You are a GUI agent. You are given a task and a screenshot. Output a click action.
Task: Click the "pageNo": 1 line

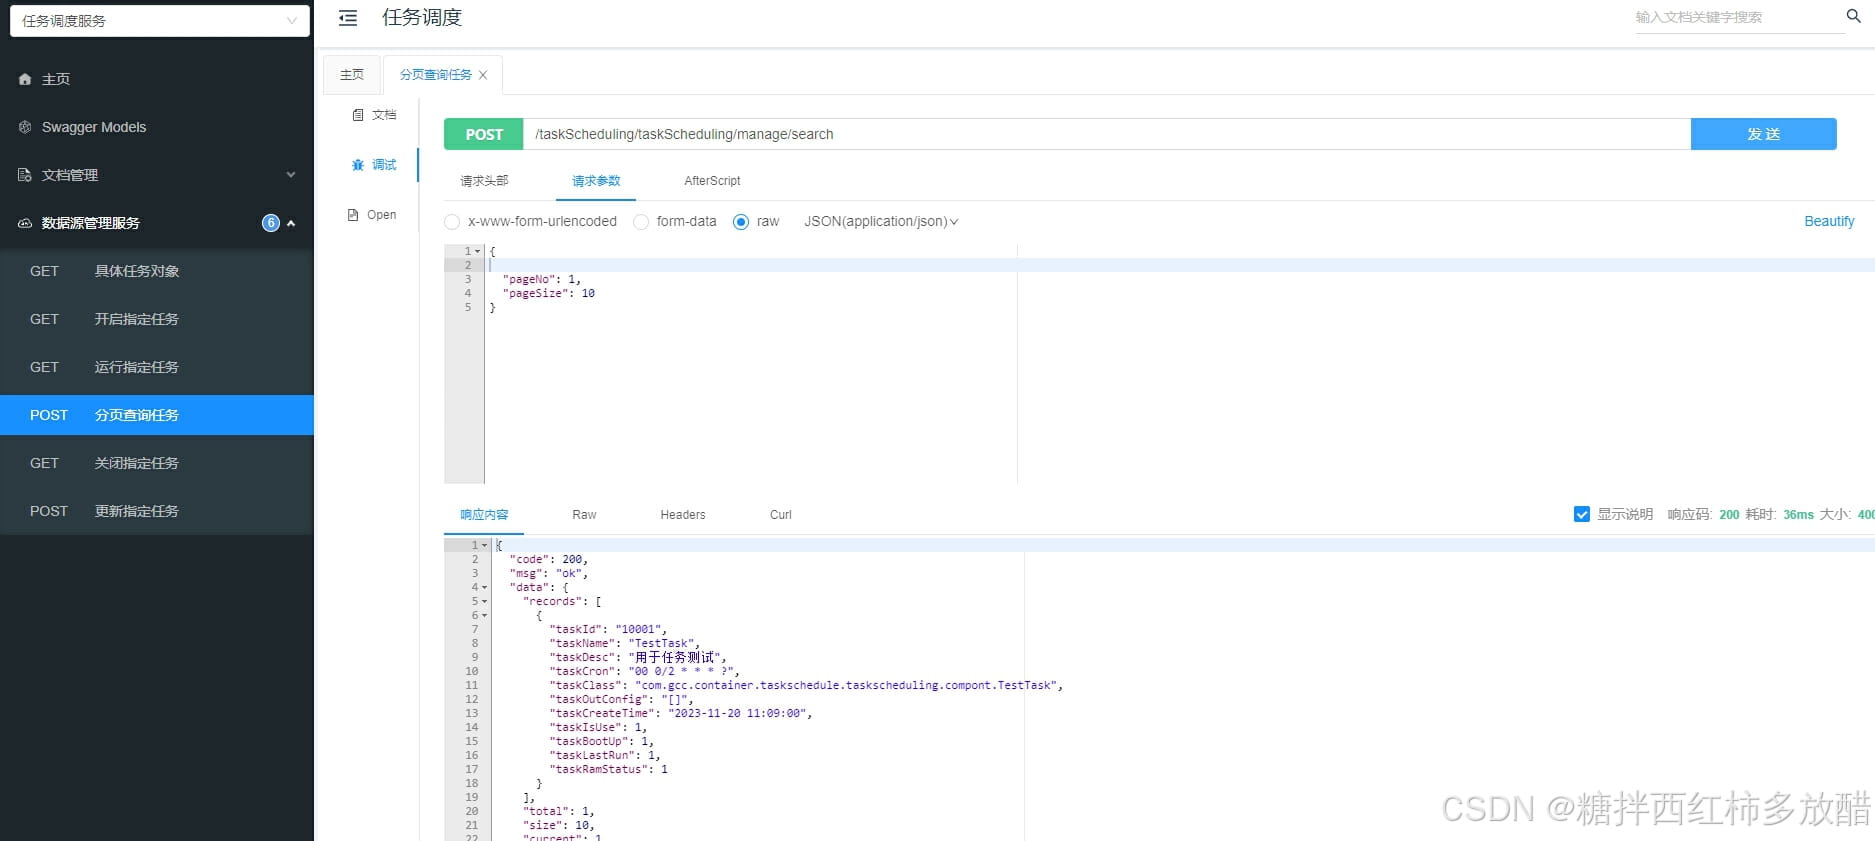(540, 279)
